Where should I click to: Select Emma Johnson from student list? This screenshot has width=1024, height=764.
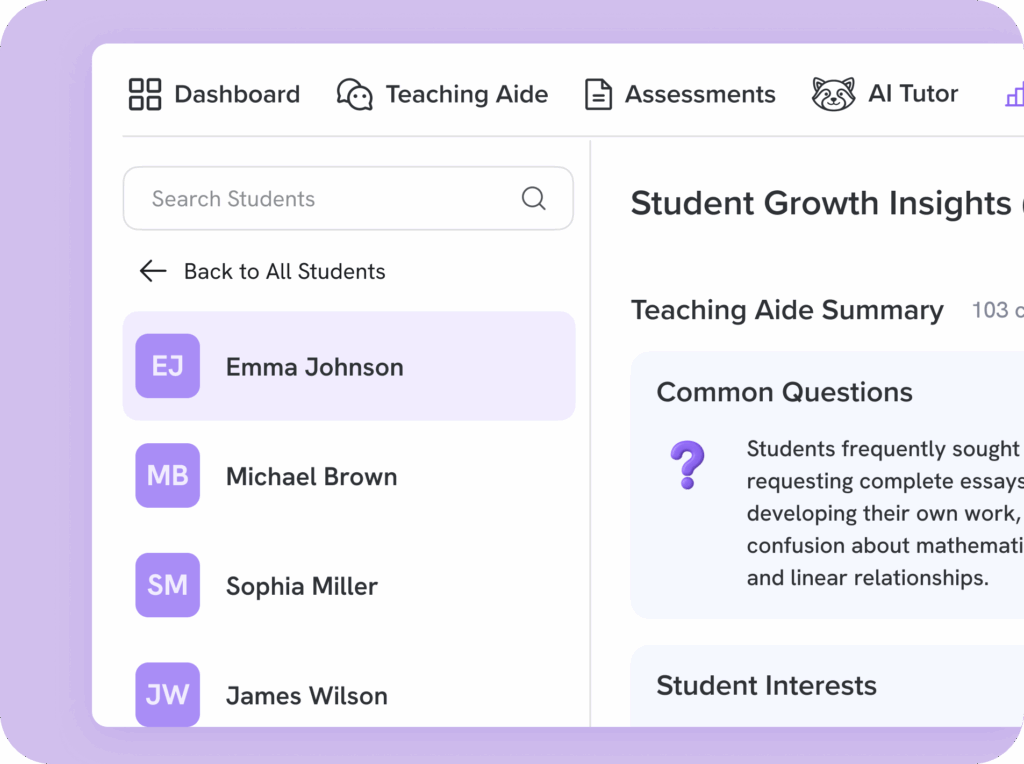click(314, 367)
